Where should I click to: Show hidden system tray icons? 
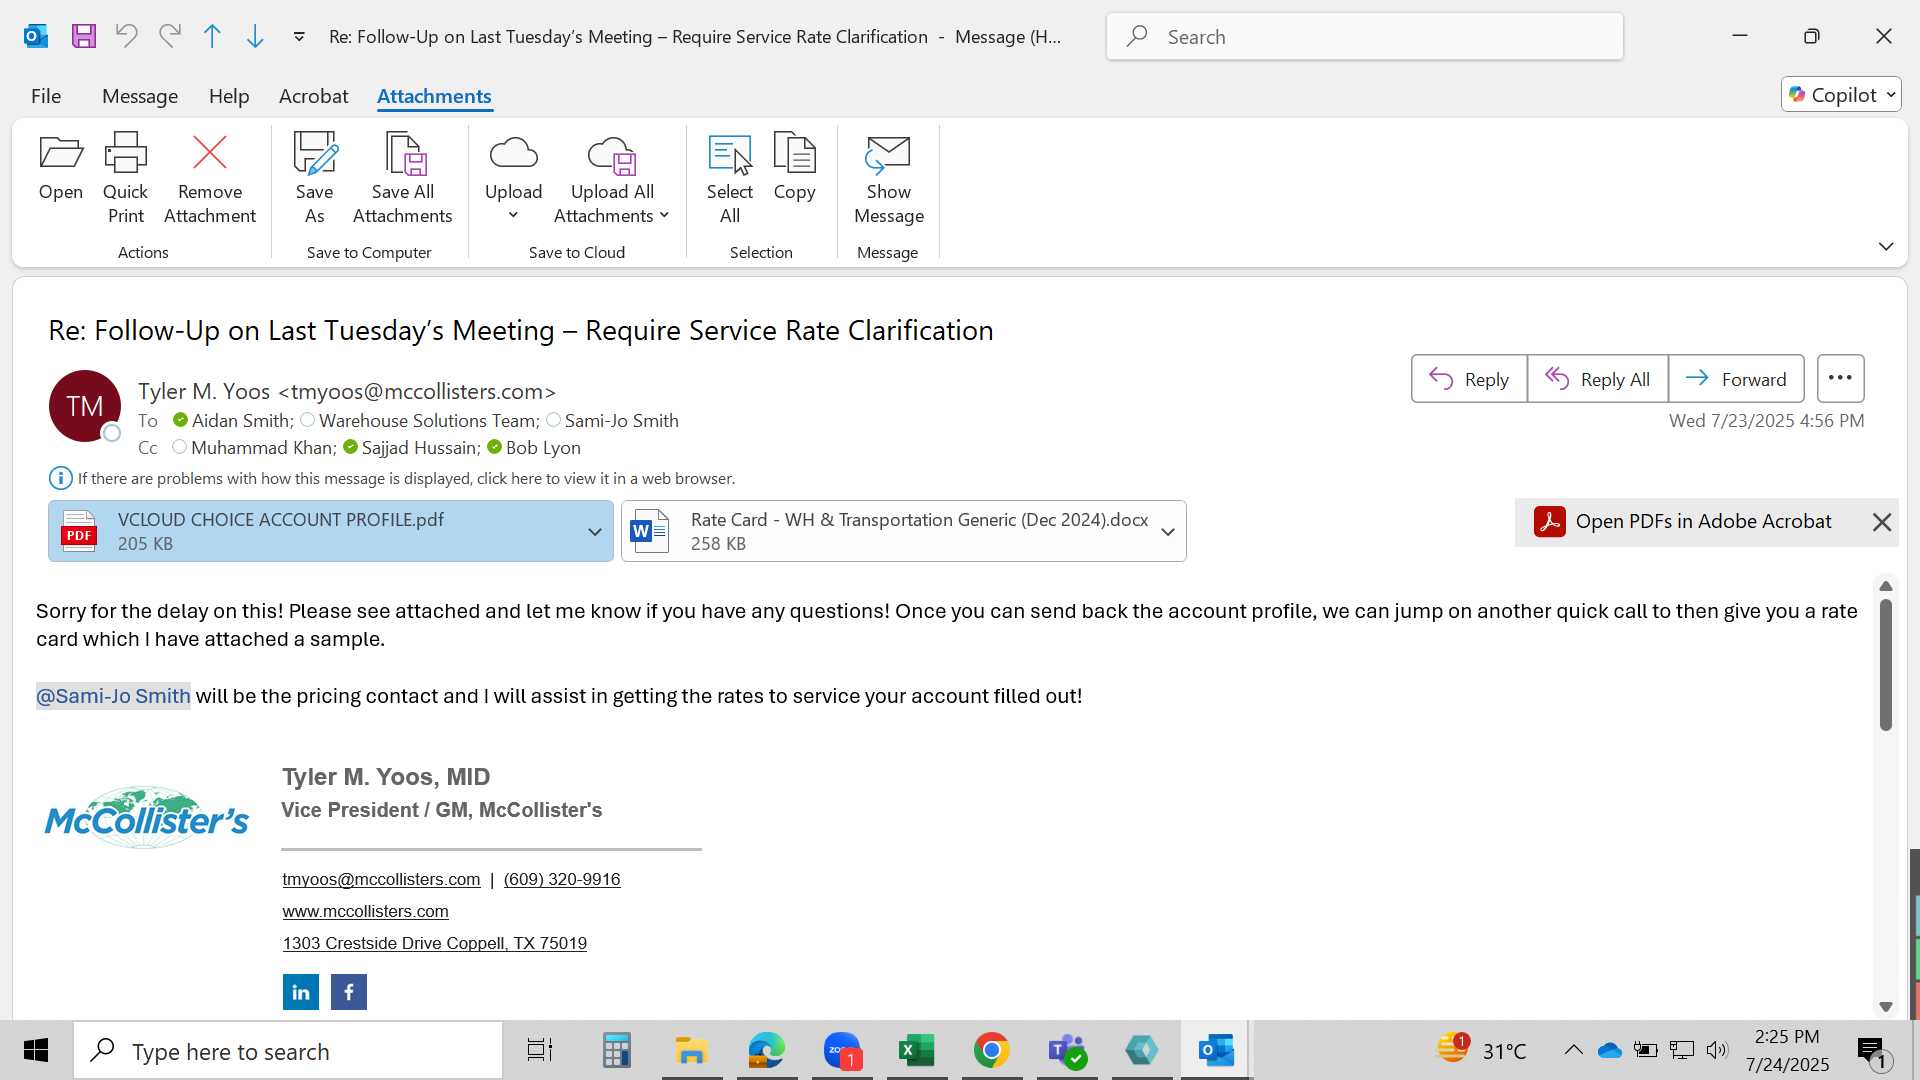(x=1573, y=1050)
